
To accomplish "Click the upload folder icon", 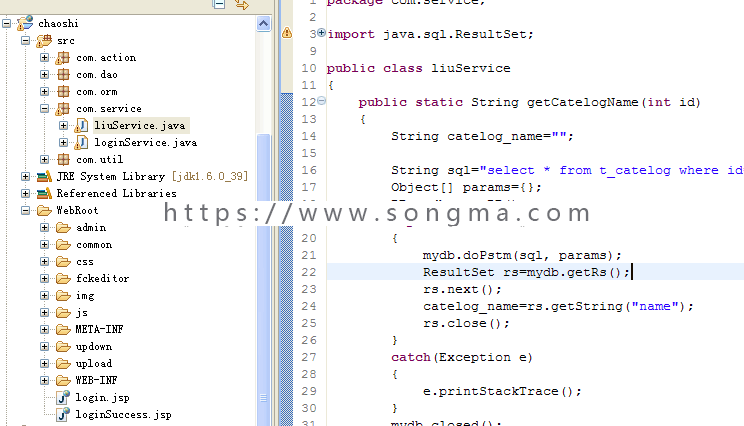I will [63, 364].
